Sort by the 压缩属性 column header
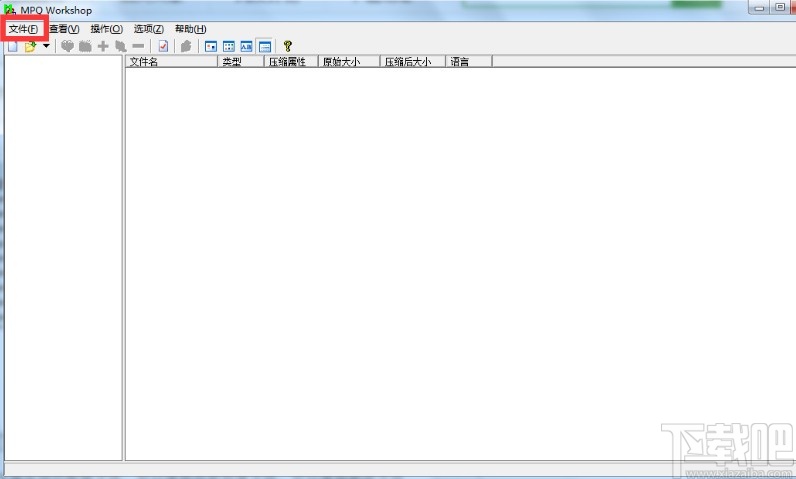The image size is (796, 479). (291, 61)
